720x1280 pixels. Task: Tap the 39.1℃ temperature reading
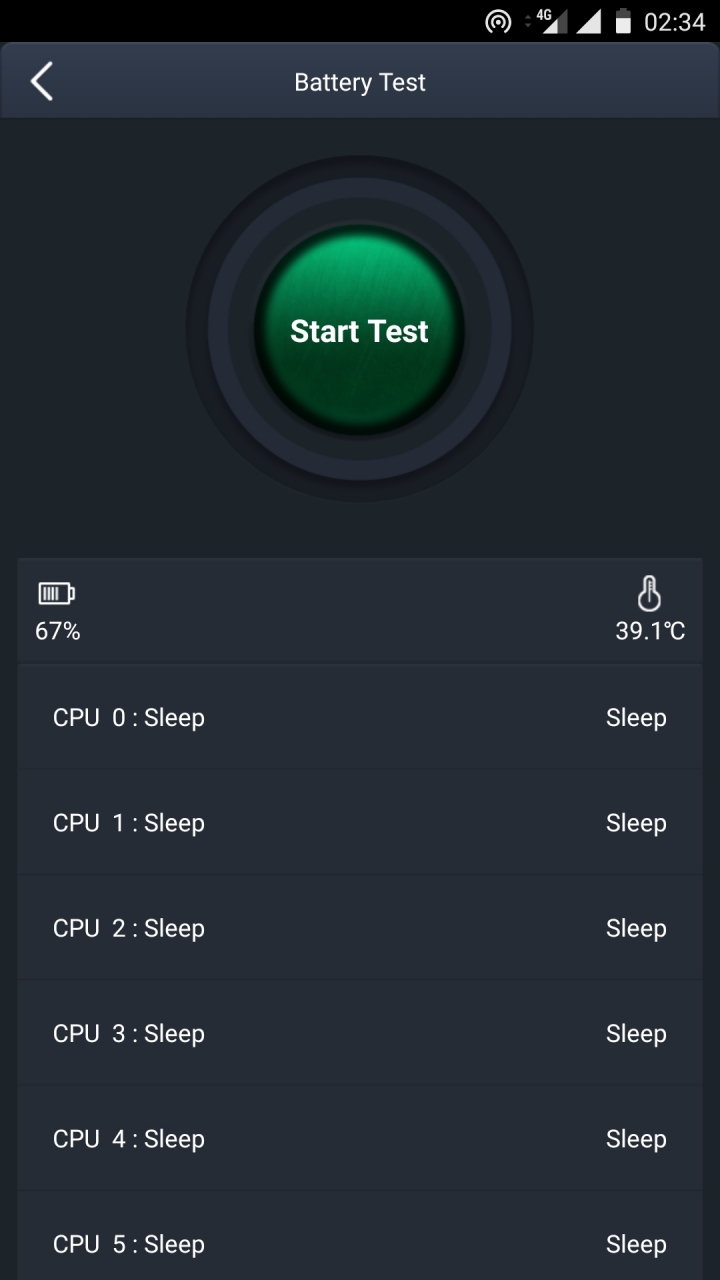pyautogui.click(x=650, y=631)
